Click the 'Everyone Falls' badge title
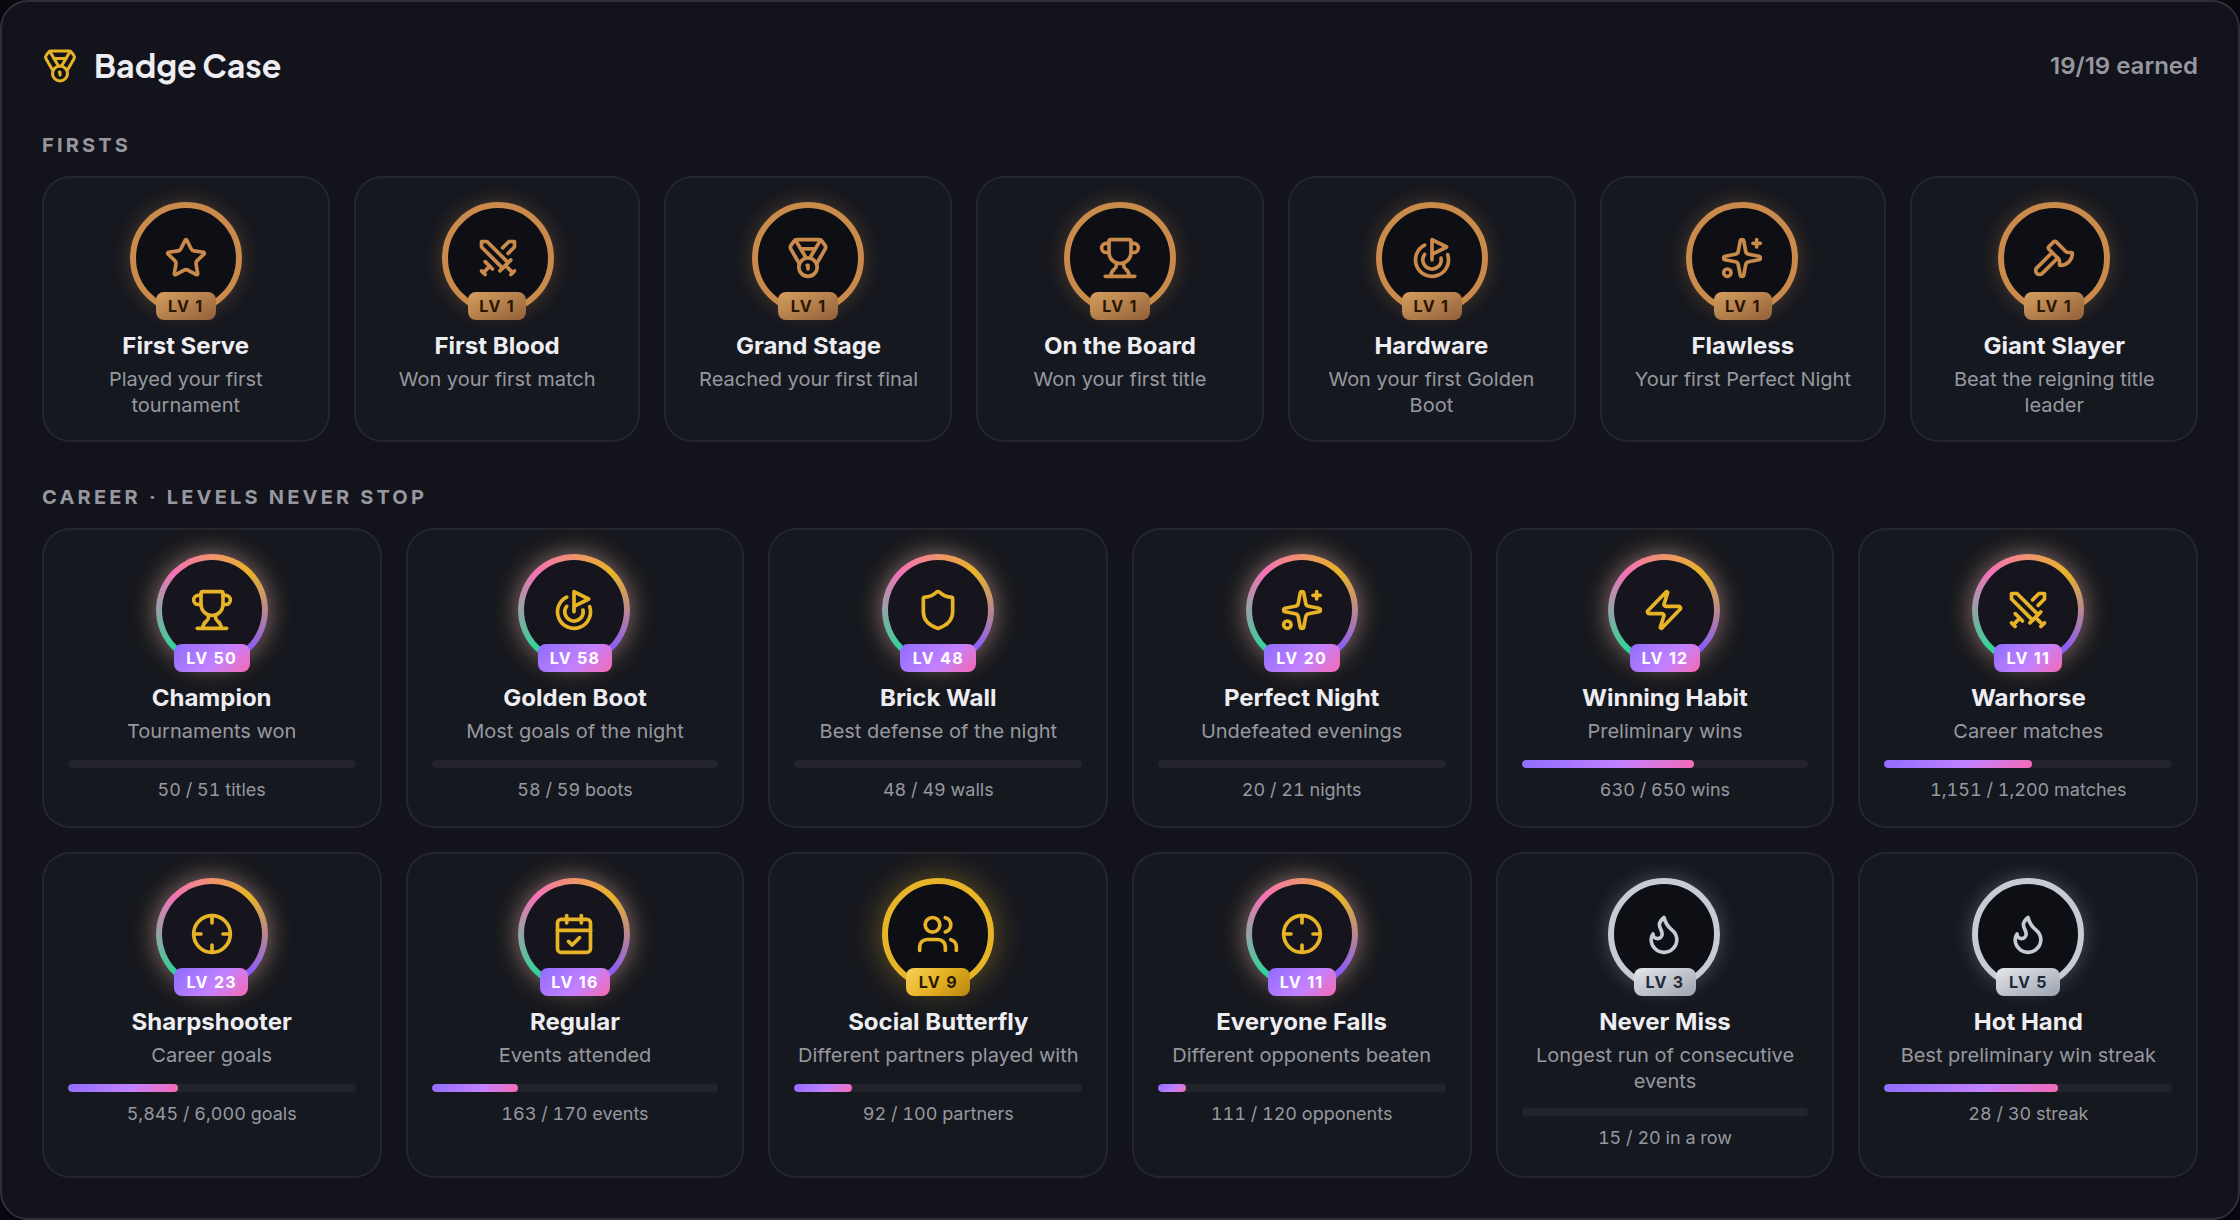2240x1220 pixels. [1301, 1021]
